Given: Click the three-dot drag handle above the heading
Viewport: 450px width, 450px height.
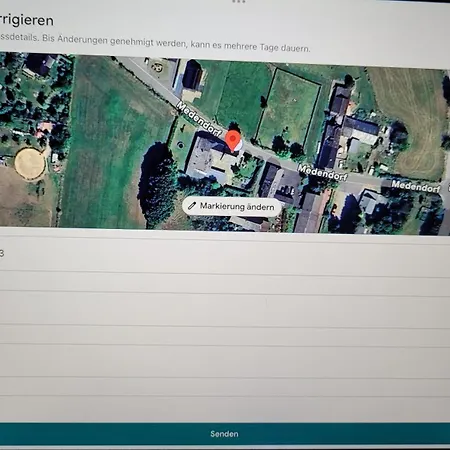Looking at the screenshot, I should tap(239, 1).
